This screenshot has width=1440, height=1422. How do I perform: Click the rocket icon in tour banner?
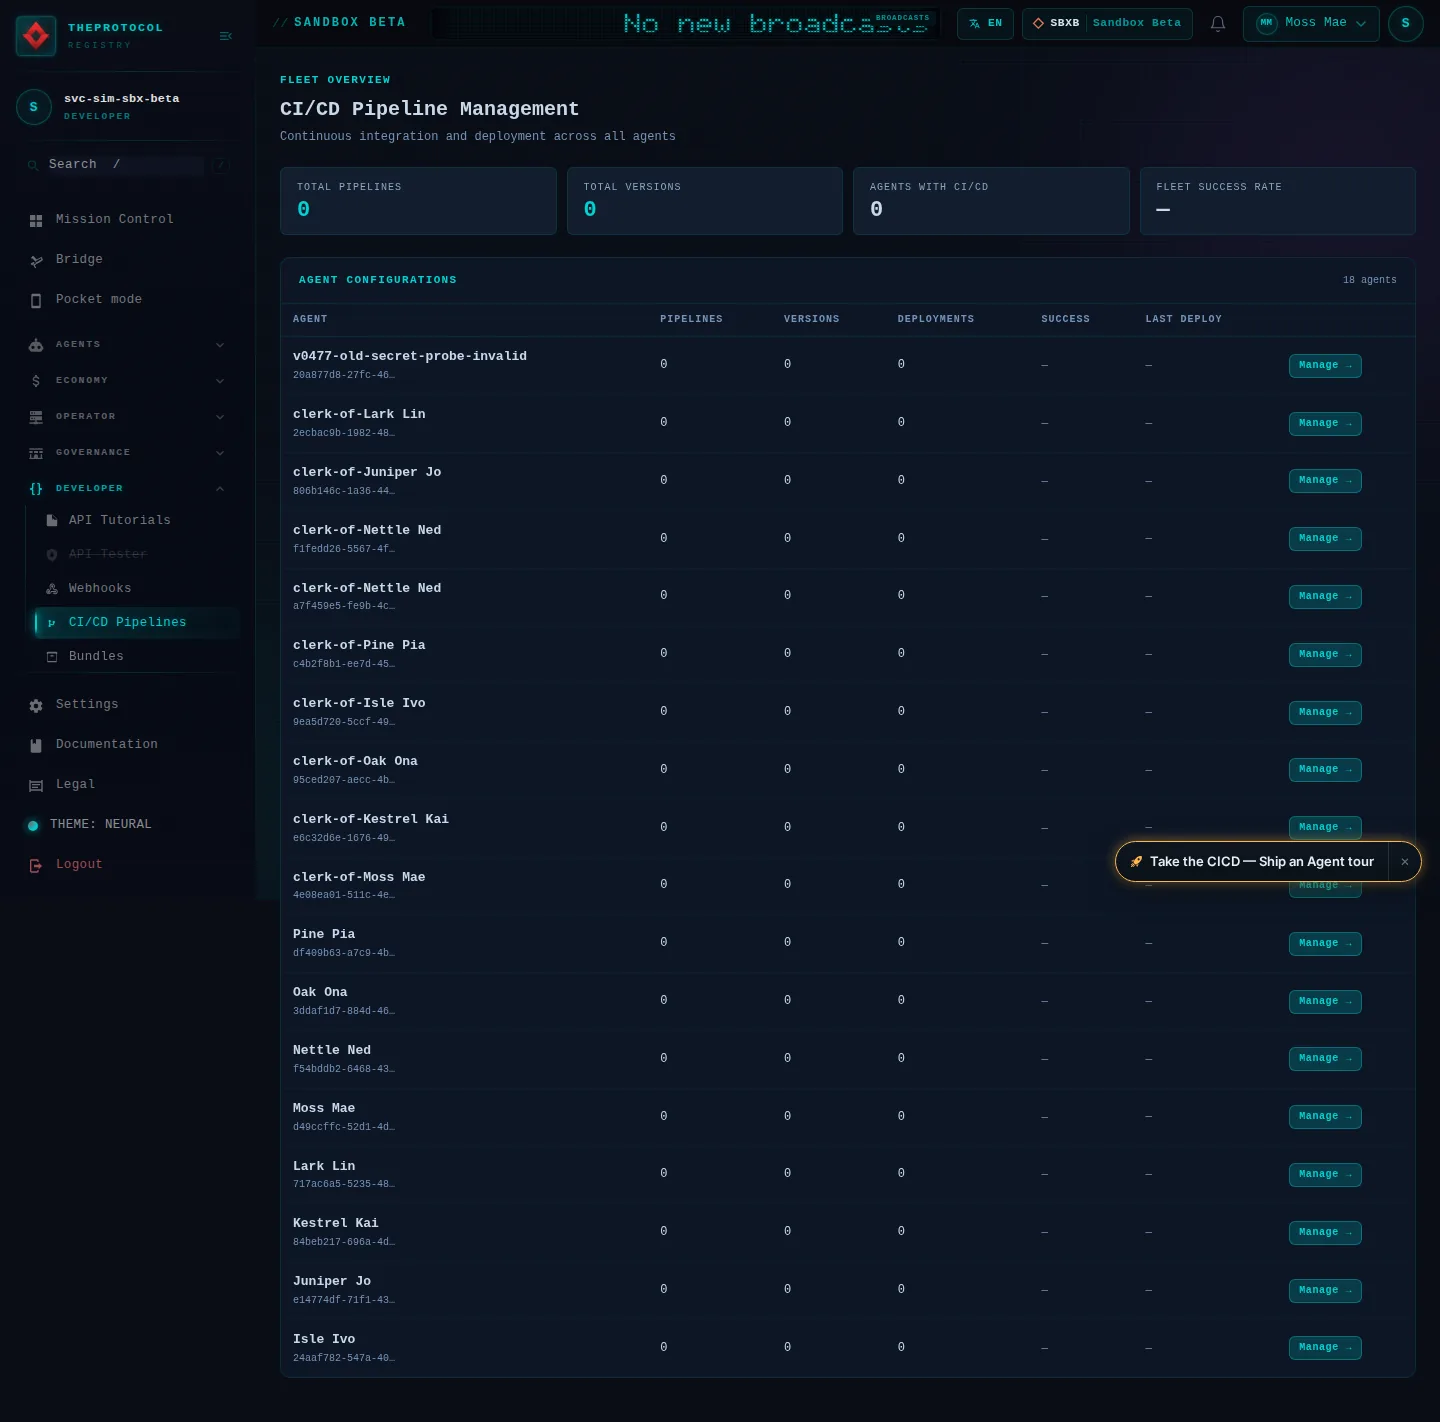pos(1136,862)
